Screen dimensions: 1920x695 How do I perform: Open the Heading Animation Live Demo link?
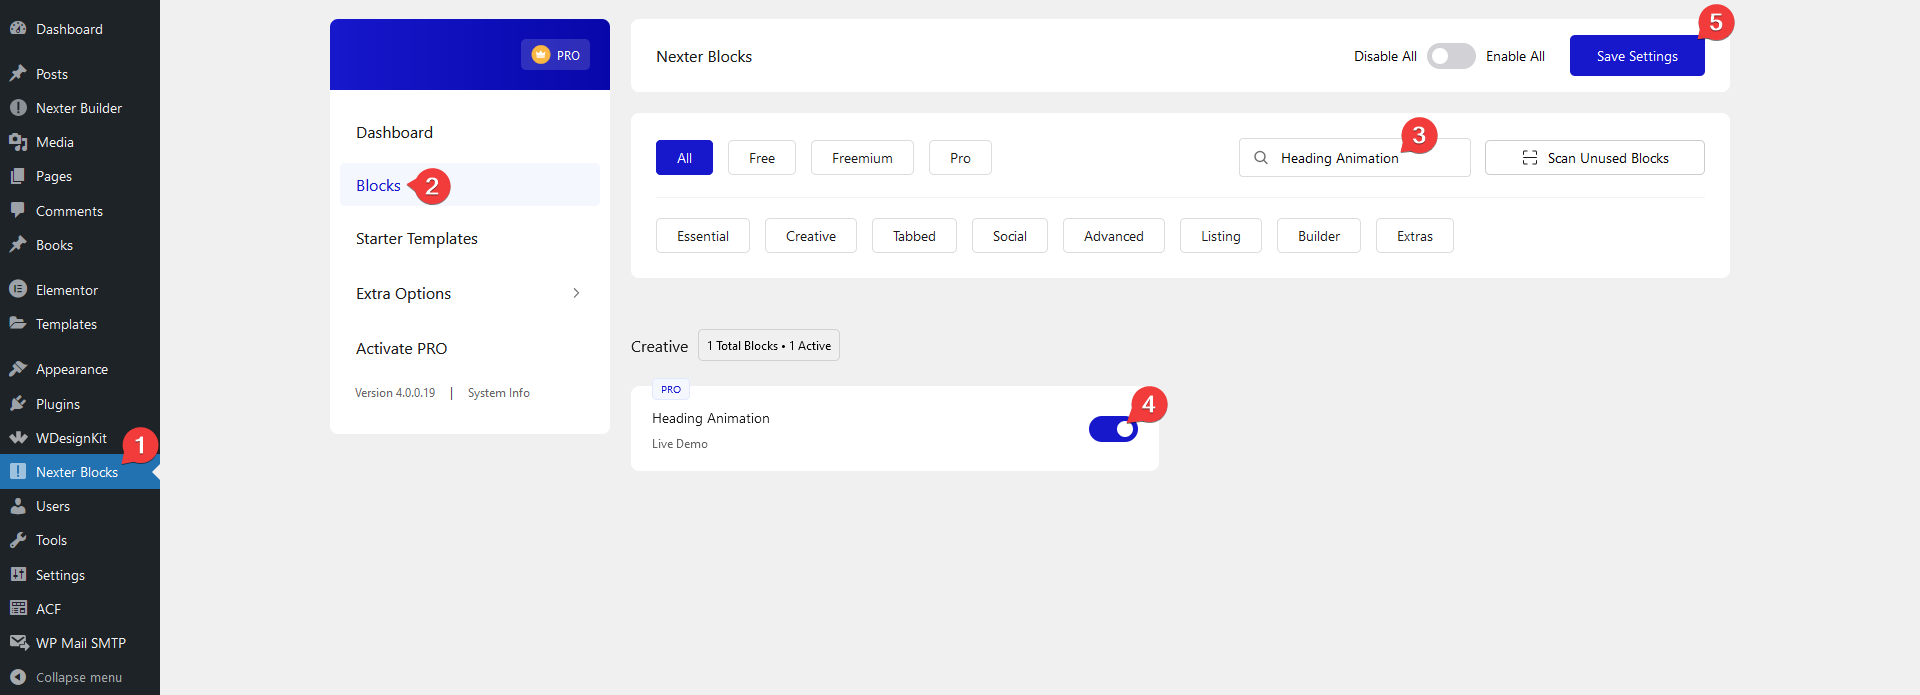click(x=679, y=444)
